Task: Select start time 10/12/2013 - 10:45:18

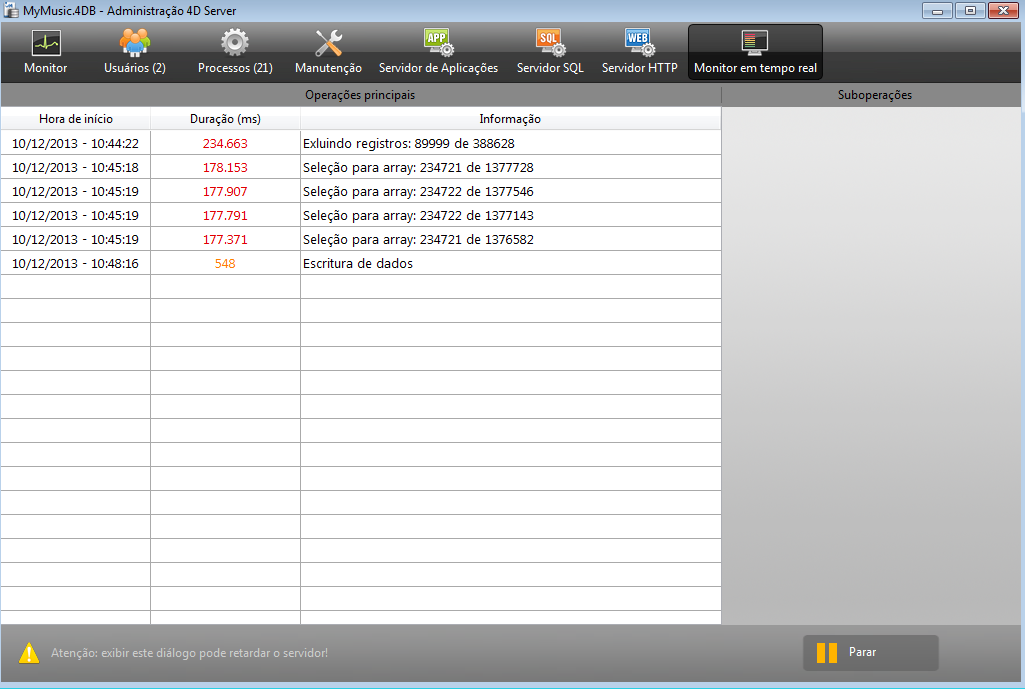Action: [x=75, y=167]
